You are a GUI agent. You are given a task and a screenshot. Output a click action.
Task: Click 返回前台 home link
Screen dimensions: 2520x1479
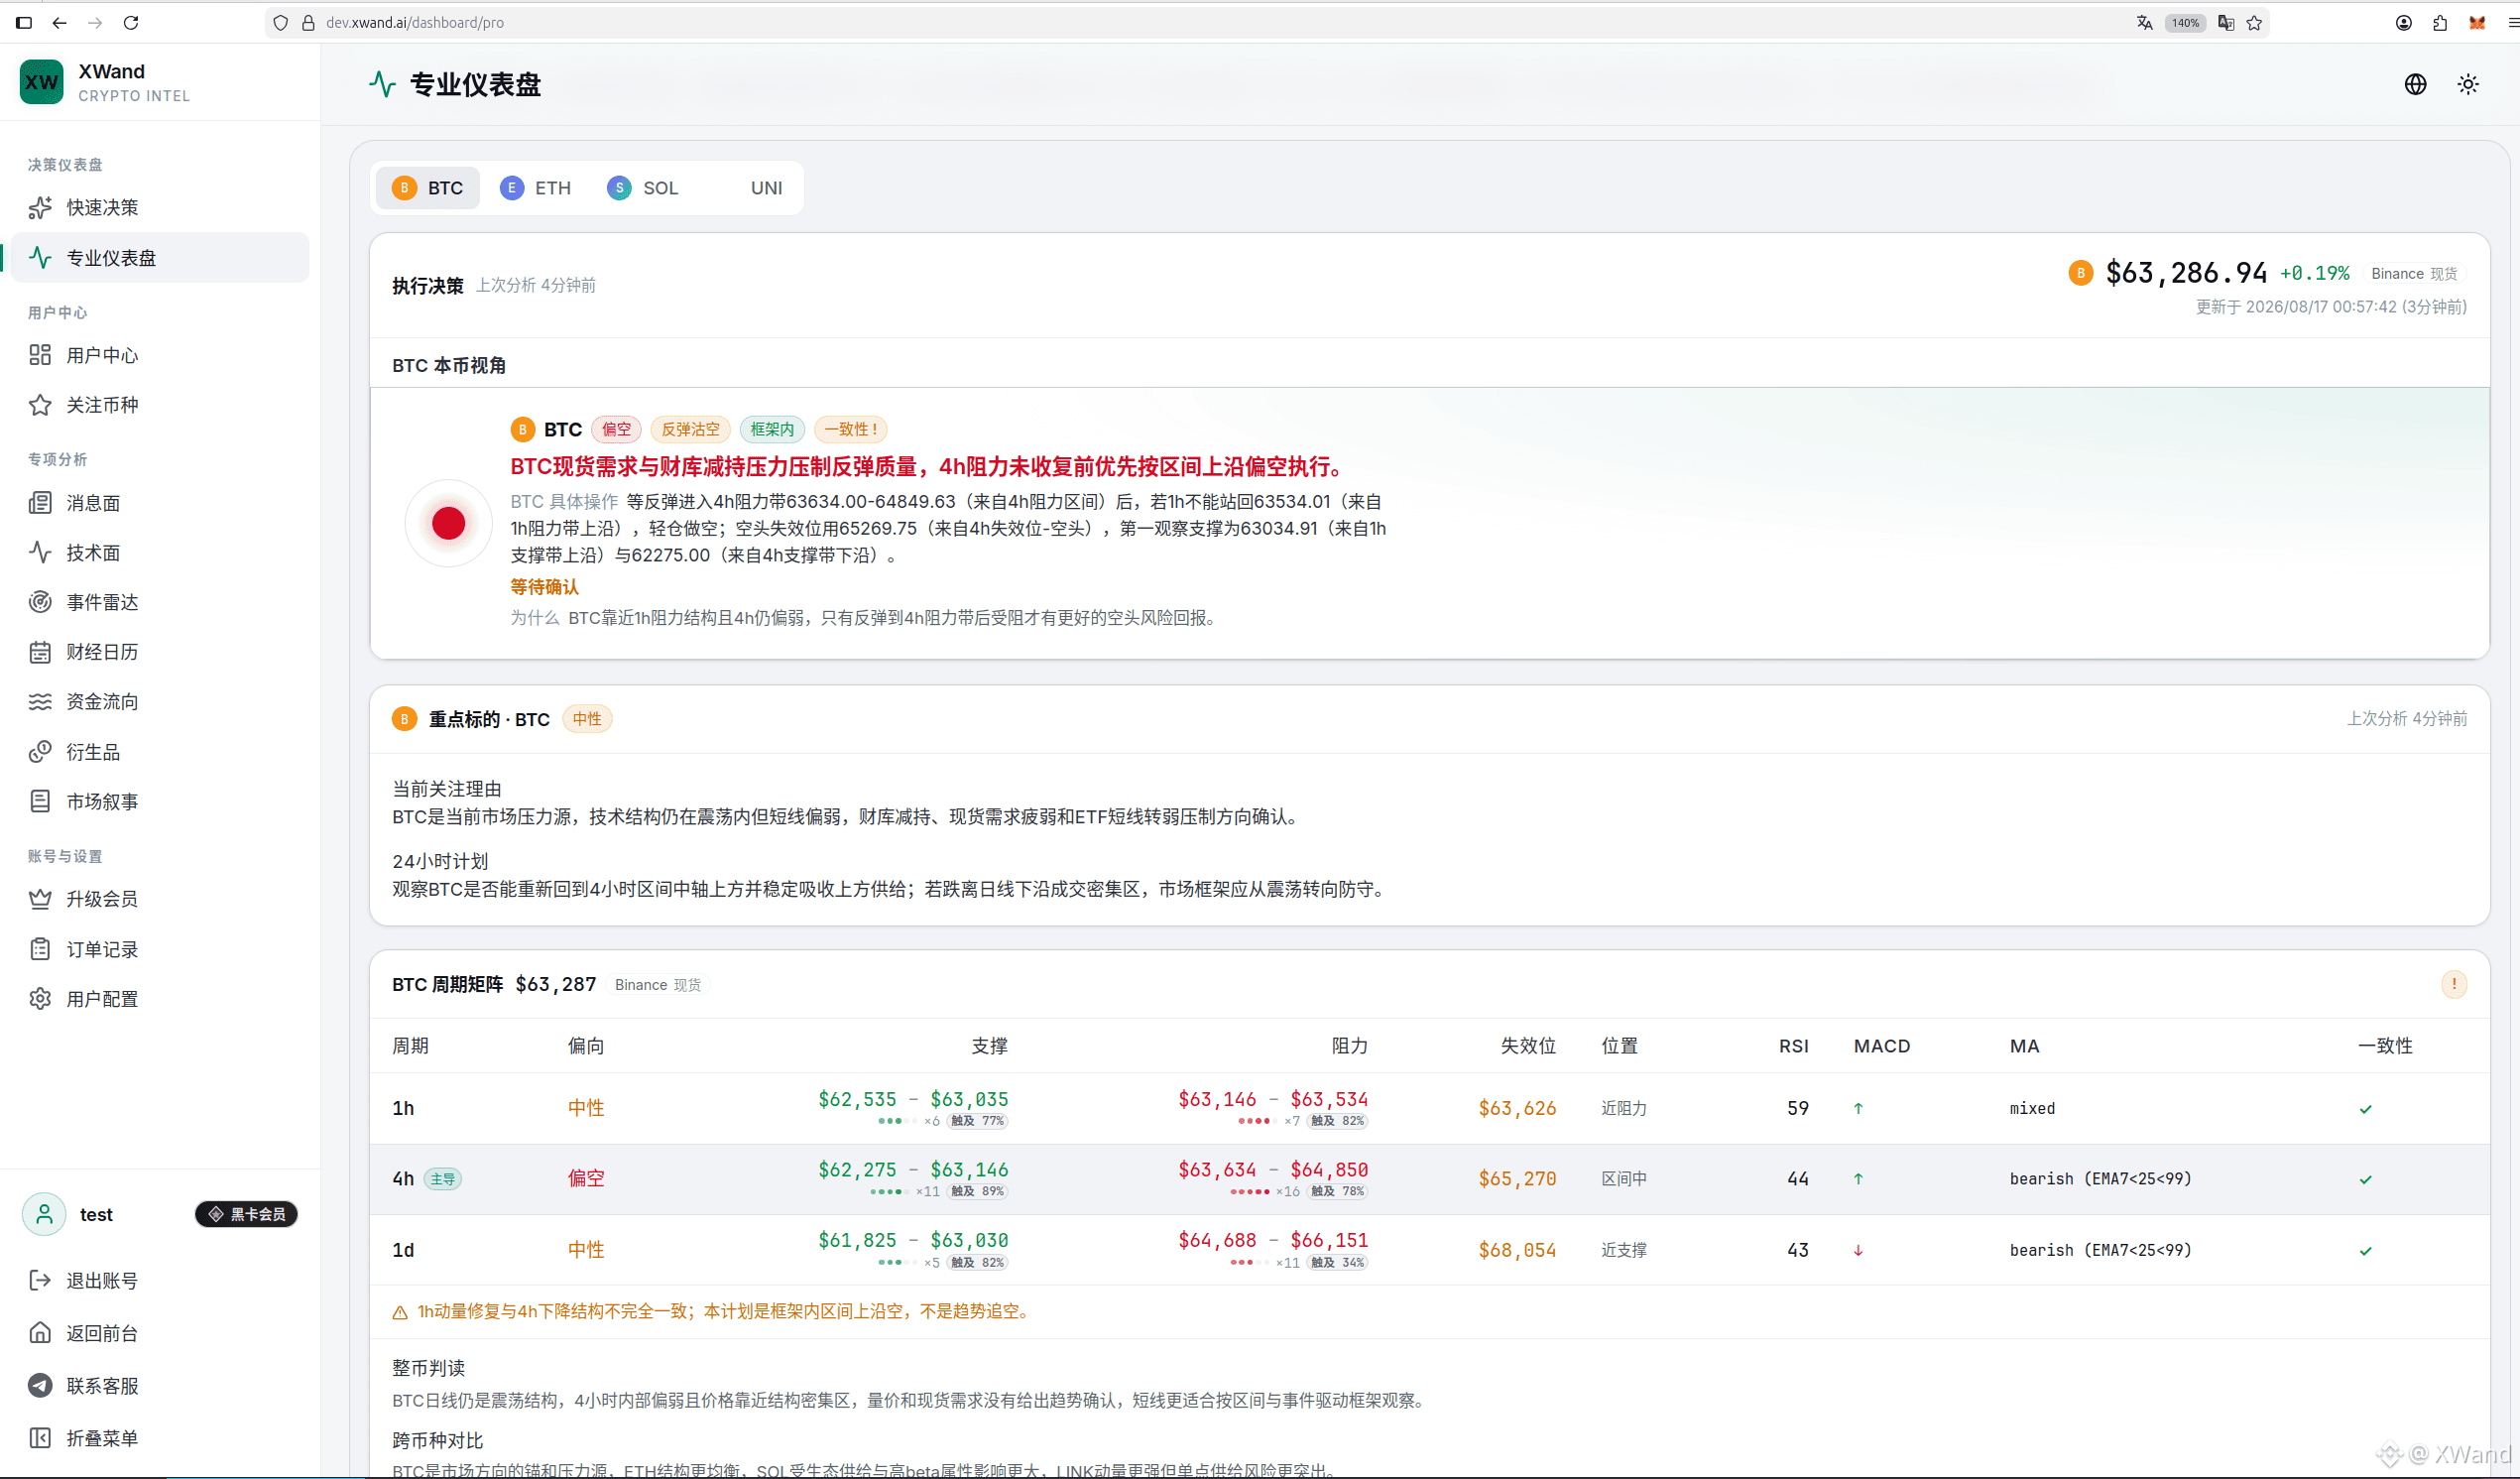pyautogui.click(x=158, y=1333)
